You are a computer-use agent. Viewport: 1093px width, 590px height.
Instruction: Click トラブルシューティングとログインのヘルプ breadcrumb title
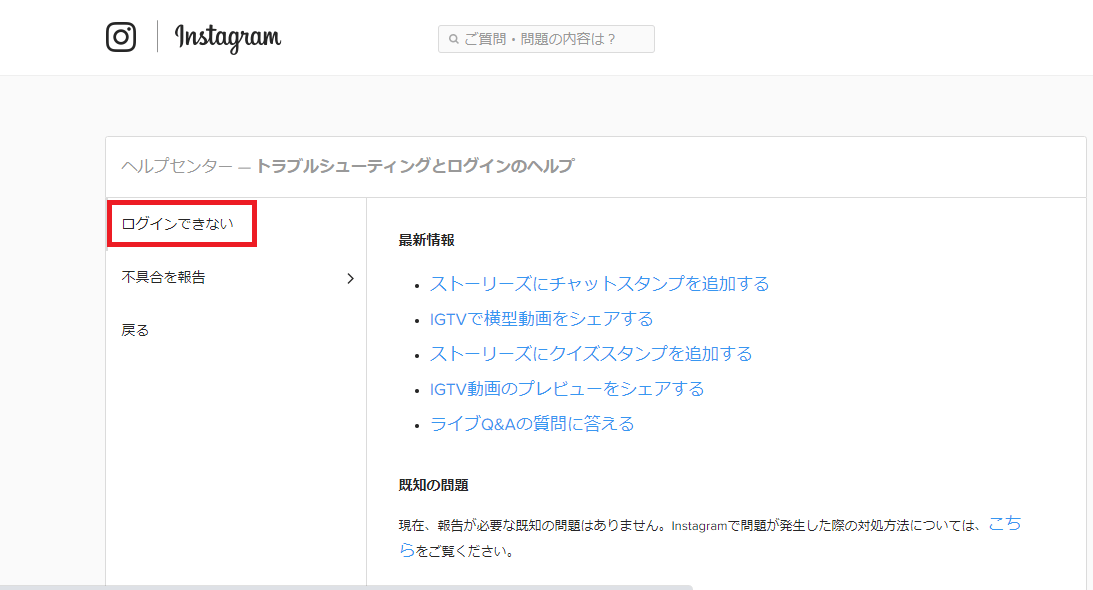[415, 166]
